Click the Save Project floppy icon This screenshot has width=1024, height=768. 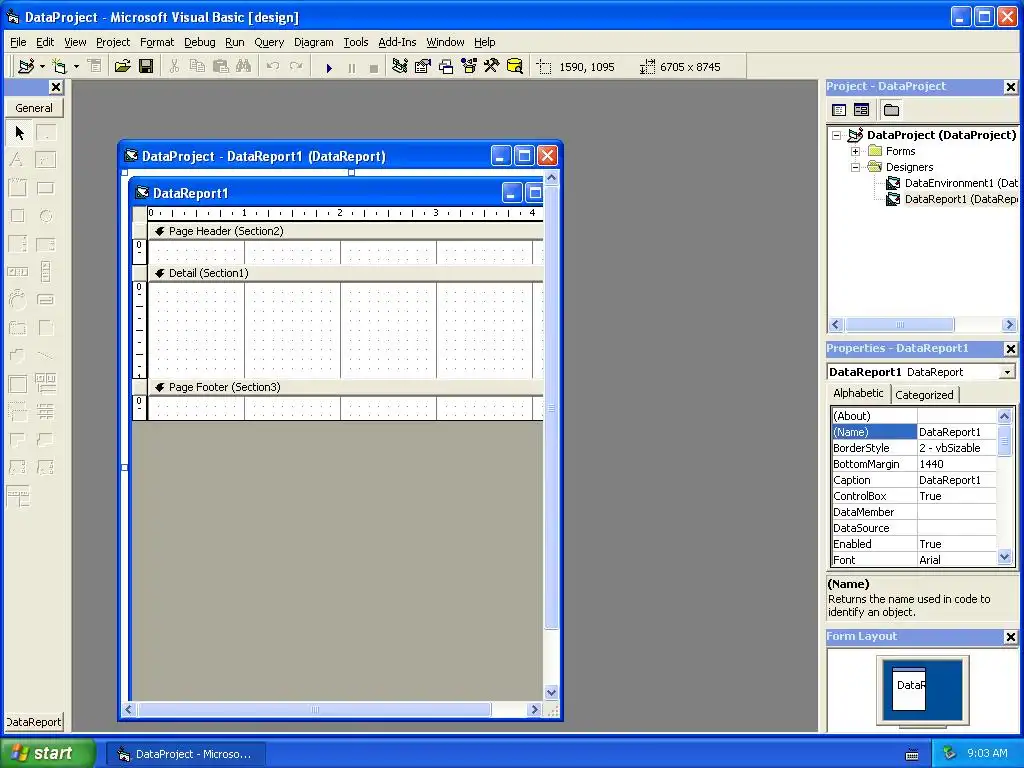[x=146, y=66]
